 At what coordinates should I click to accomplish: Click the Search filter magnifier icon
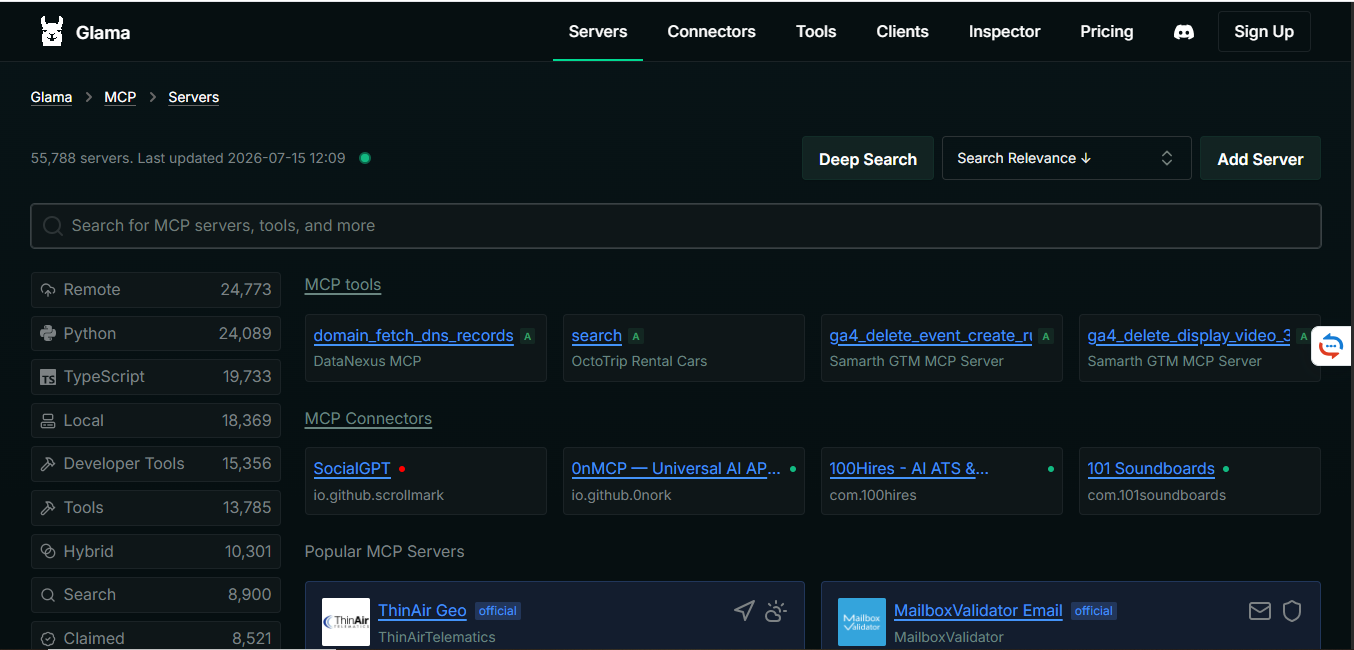(48, 595)
